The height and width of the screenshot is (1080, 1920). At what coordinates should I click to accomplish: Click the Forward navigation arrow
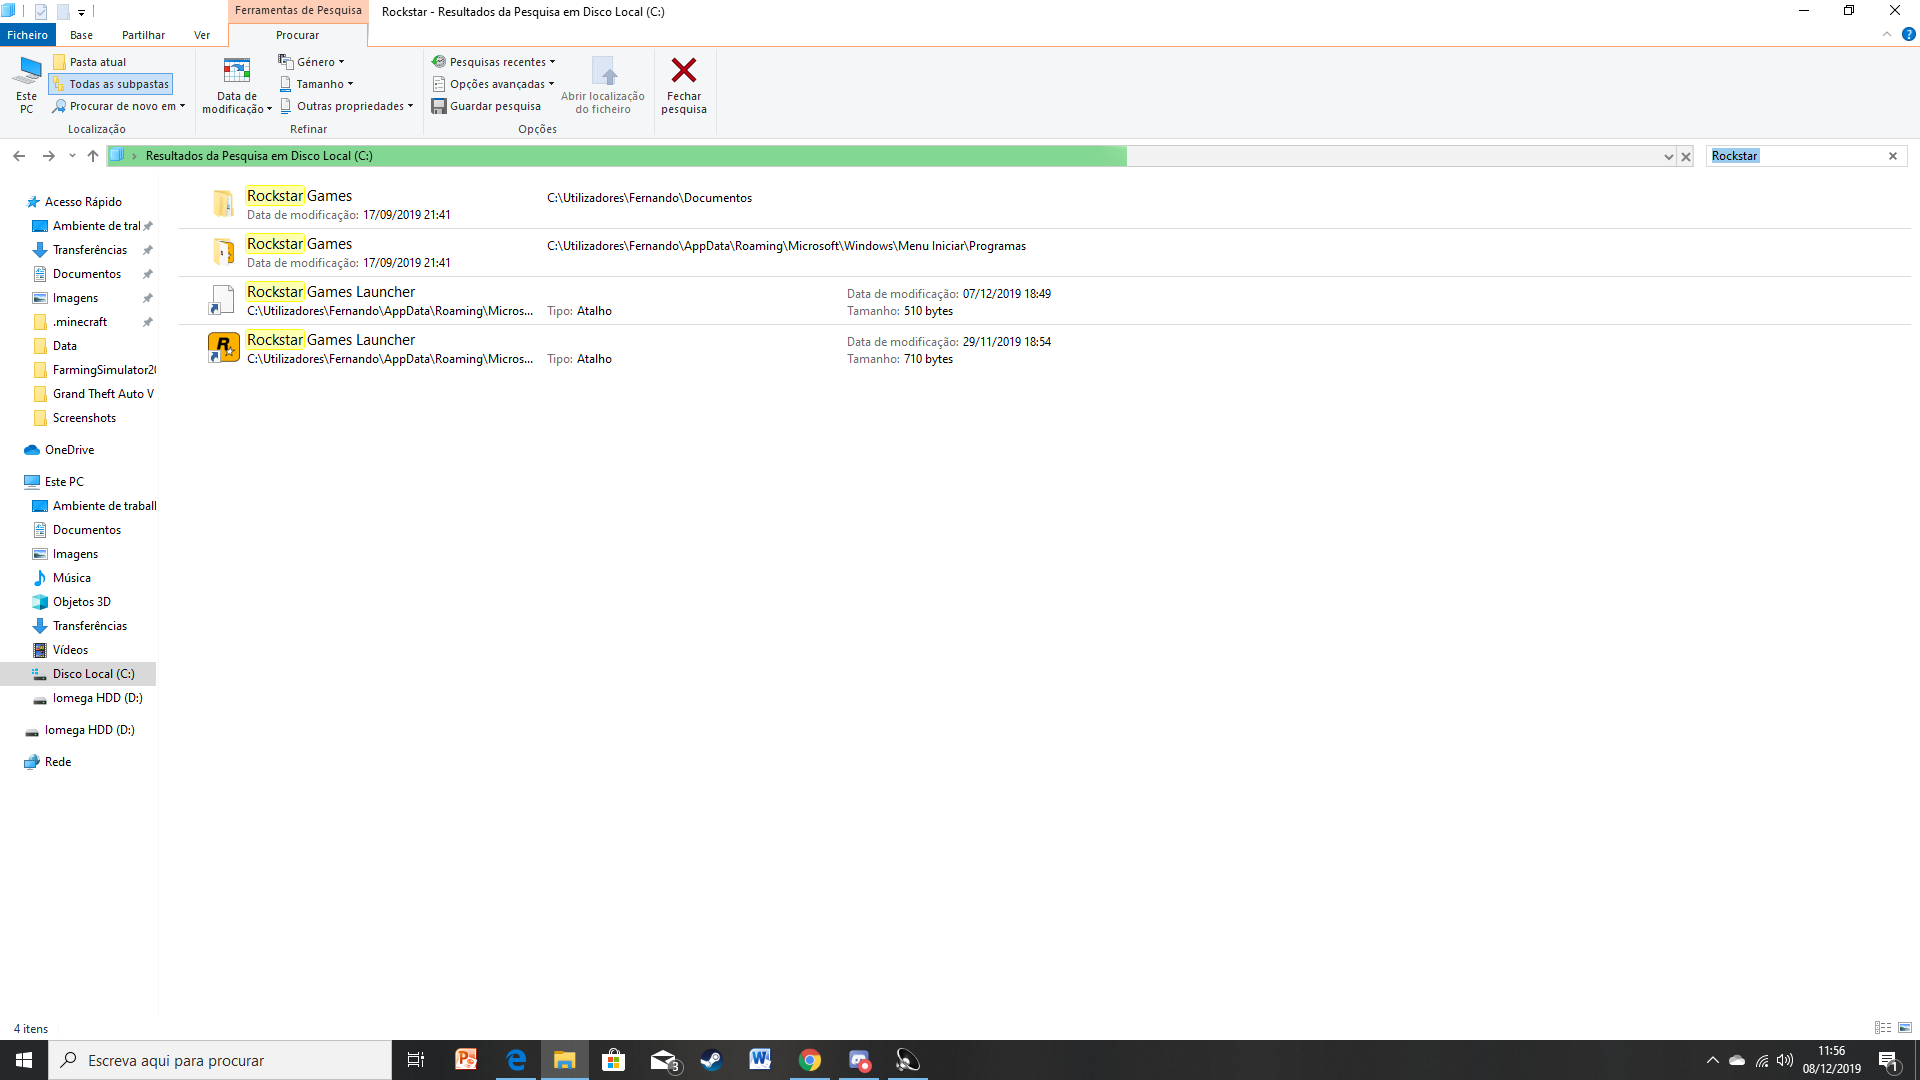click(x=48, y=156)
